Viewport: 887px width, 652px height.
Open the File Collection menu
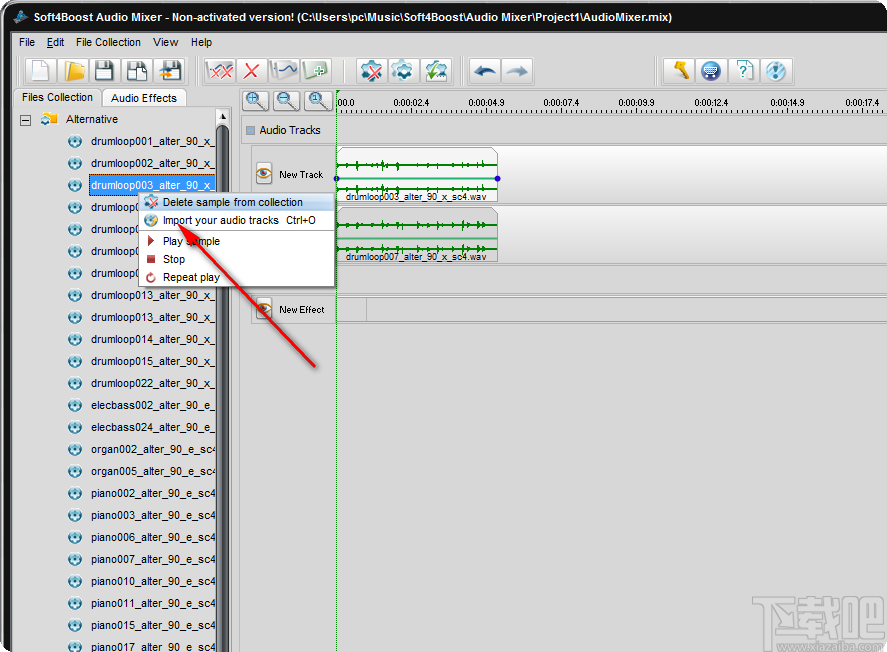(108, 42)
